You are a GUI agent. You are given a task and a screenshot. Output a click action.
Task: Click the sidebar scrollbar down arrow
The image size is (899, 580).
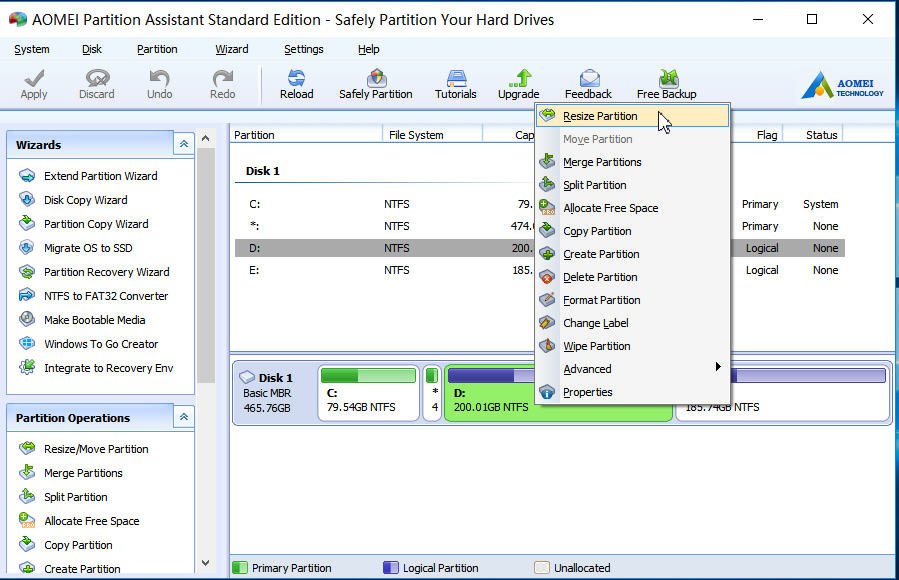(x=206, y=563)
